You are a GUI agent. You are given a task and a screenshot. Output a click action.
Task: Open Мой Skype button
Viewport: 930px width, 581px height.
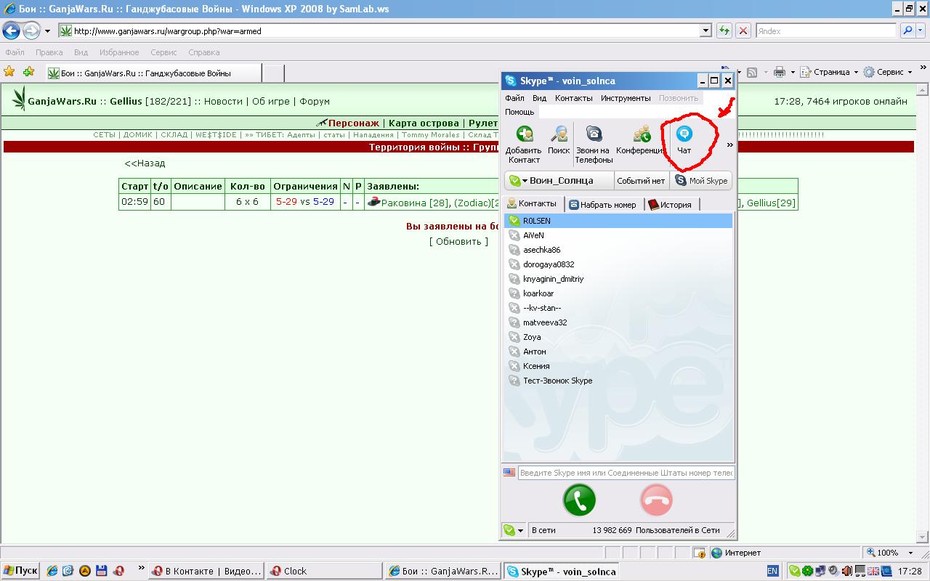701,181
